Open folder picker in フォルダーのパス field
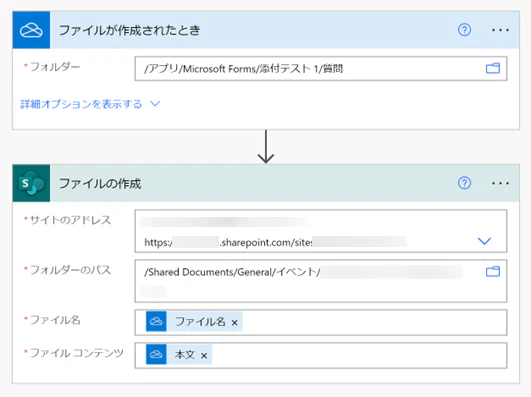Image resolution: width=531 pixels, height=397 pixels. coord(493,271)
